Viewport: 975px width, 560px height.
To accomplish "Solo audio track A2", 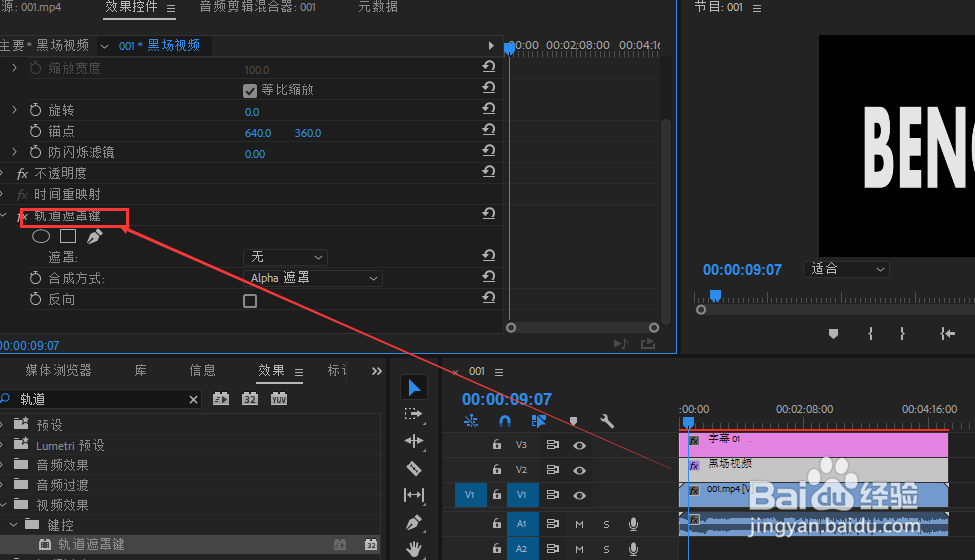I will tap(606, 549).
